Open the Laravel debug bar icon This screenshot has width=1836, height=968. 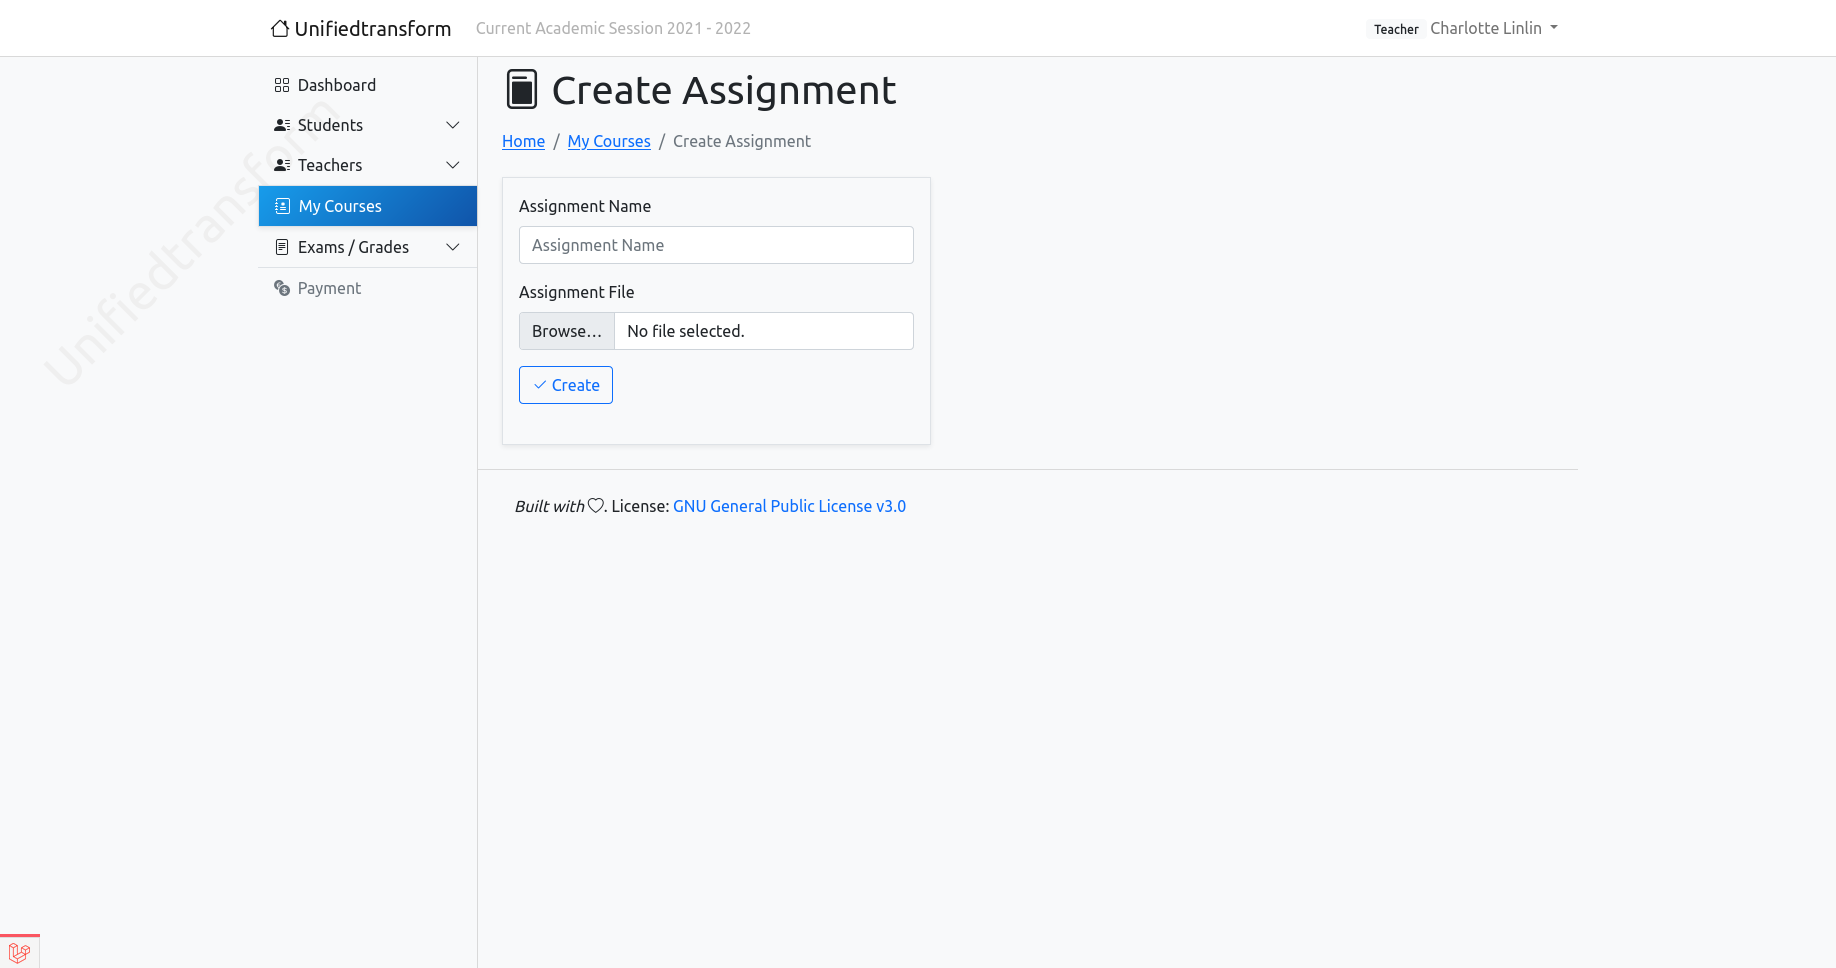(19, 952)
